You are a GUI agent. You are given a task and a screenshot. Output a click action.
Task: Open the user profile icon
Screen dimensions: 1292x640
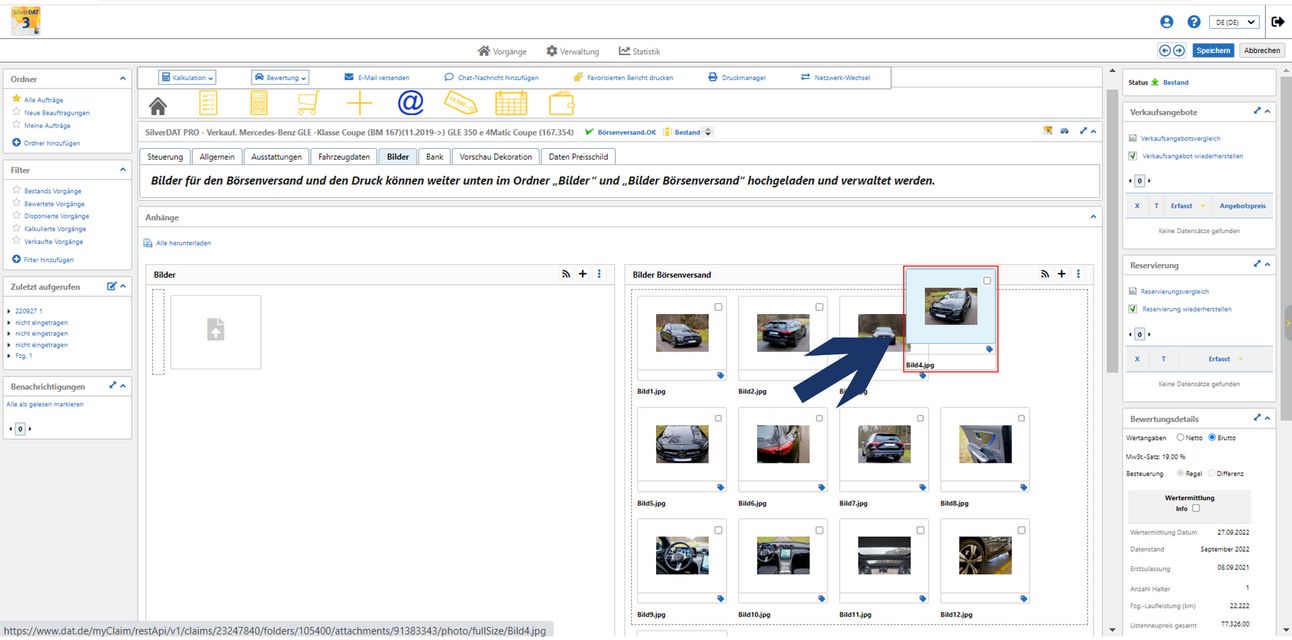(1167, 22)
